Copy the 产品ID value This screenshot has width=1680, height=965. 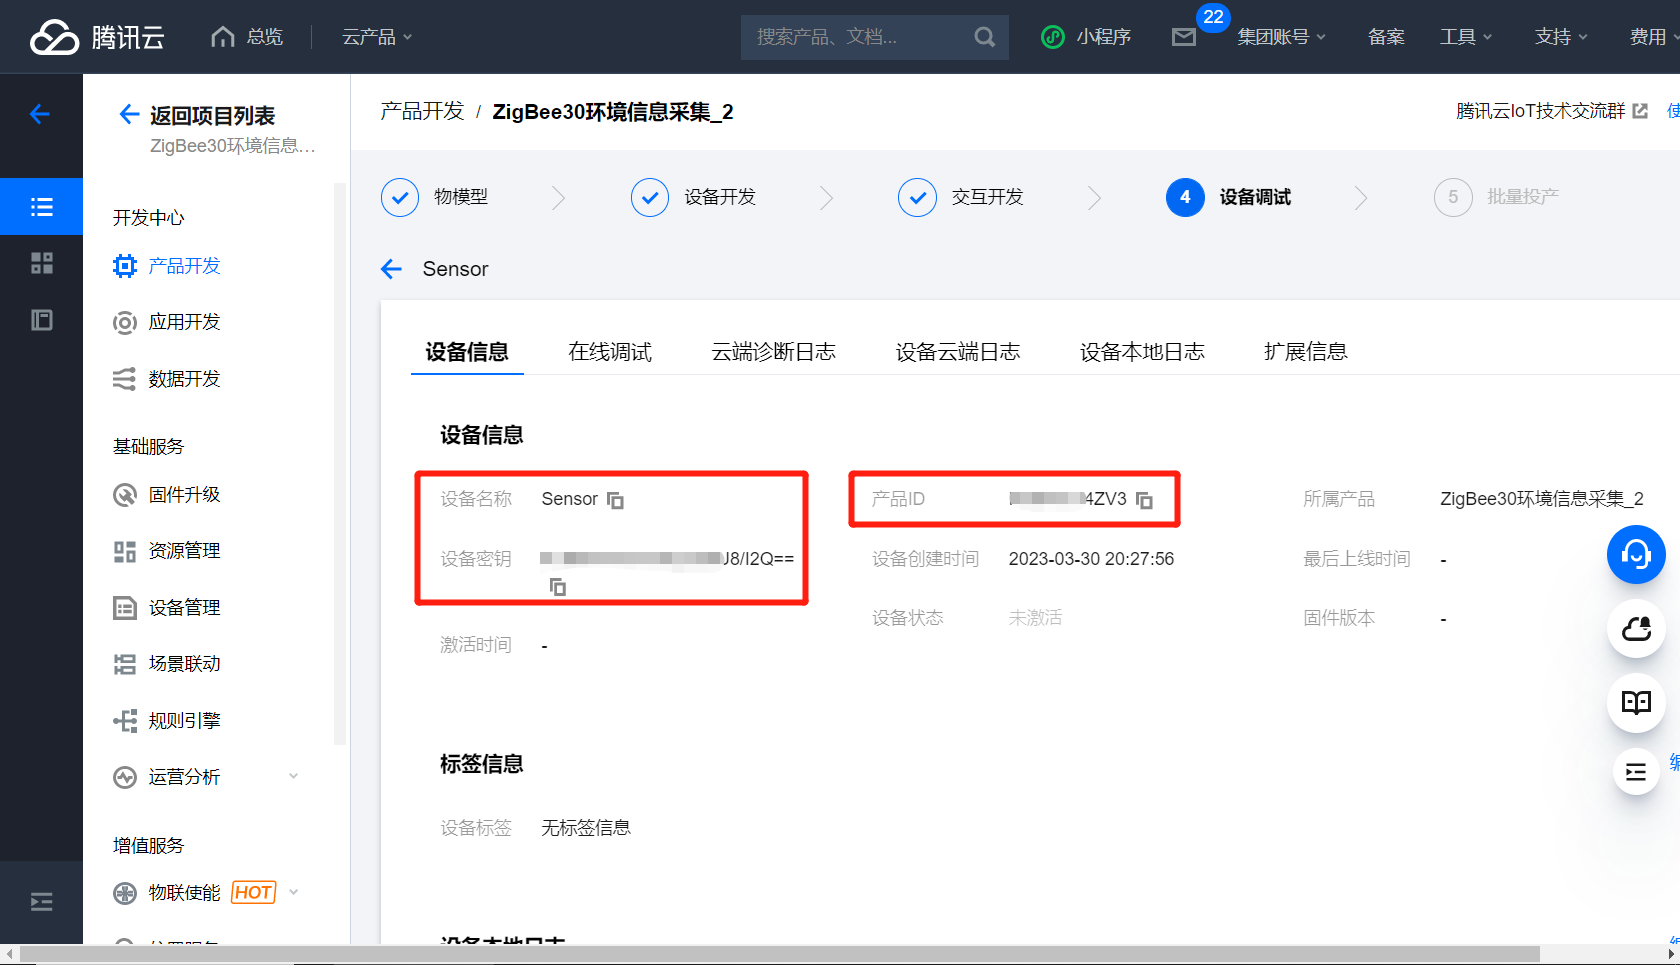click(1144, 500)
